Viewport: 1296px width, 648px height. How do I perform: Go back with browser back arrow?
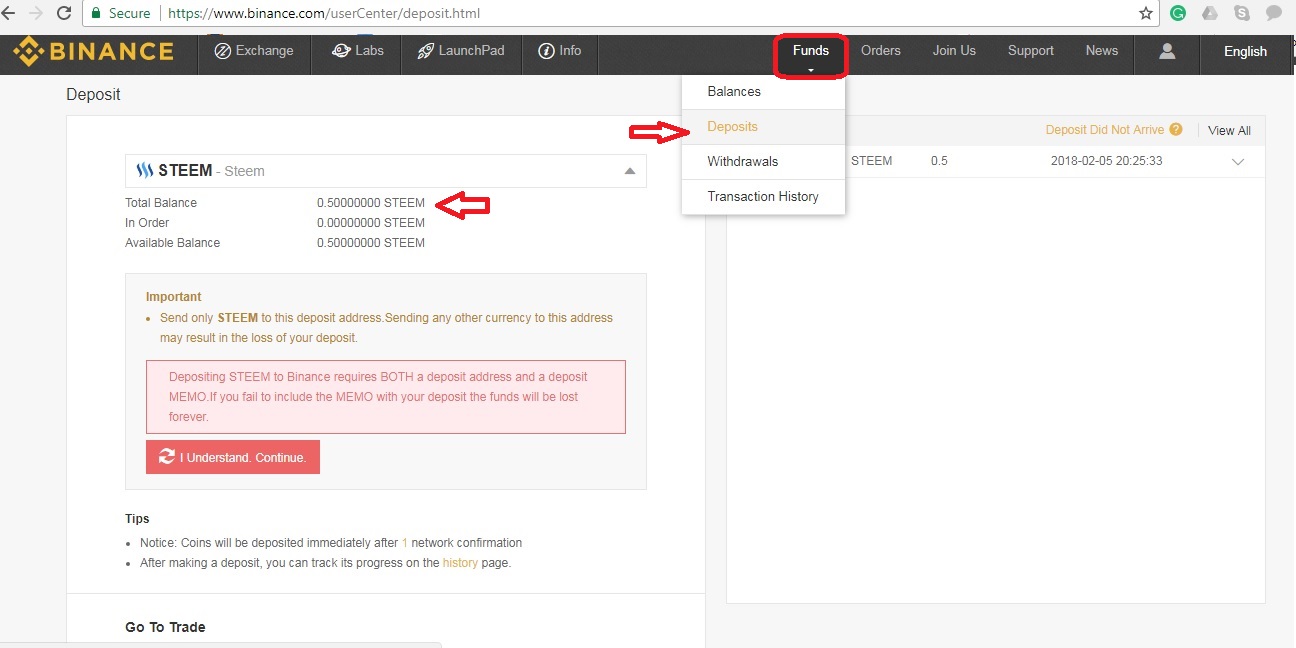coord(10,14)
